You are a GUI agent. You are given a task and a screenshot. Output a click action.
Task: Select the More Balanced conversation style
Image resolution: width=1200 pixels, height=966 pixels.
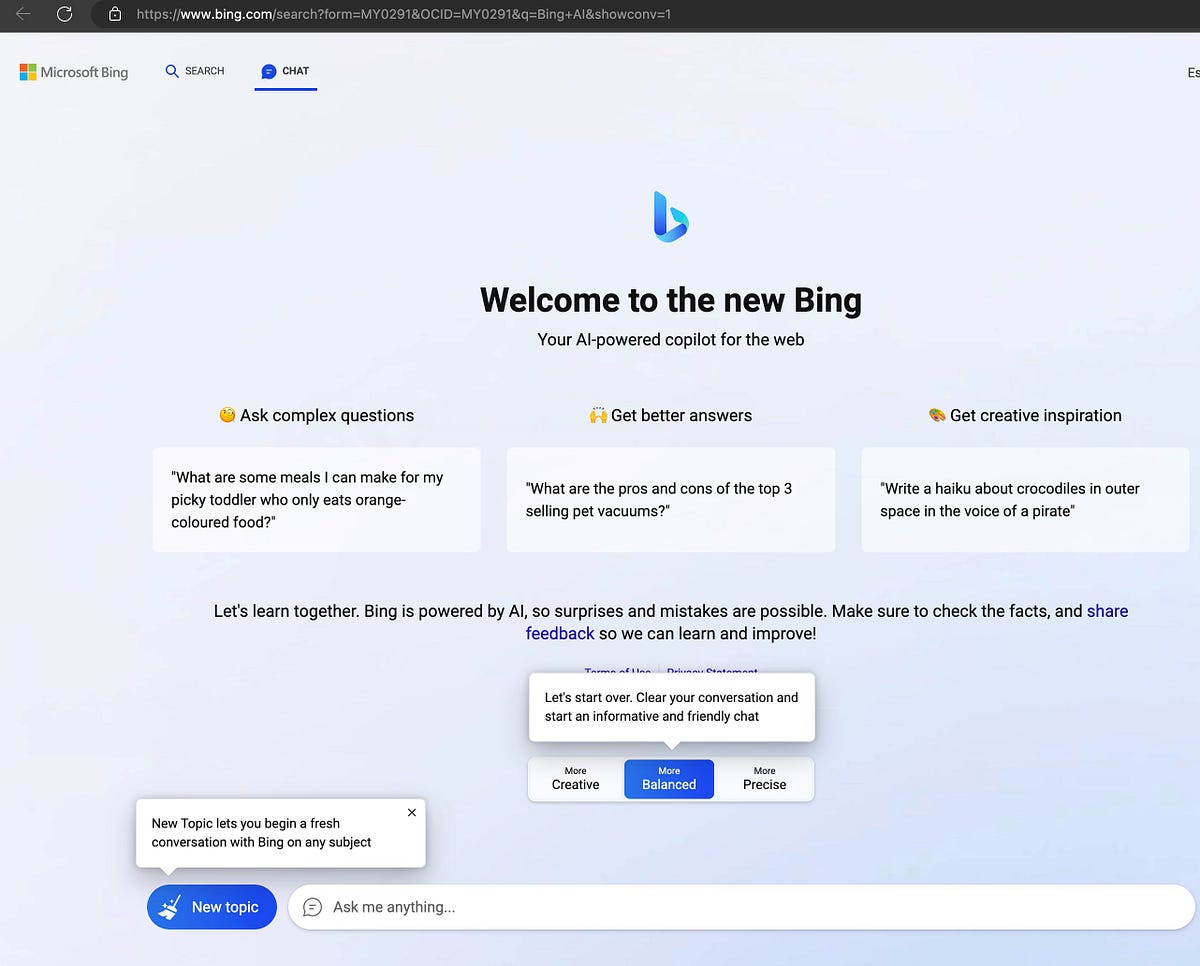[668, 778]
